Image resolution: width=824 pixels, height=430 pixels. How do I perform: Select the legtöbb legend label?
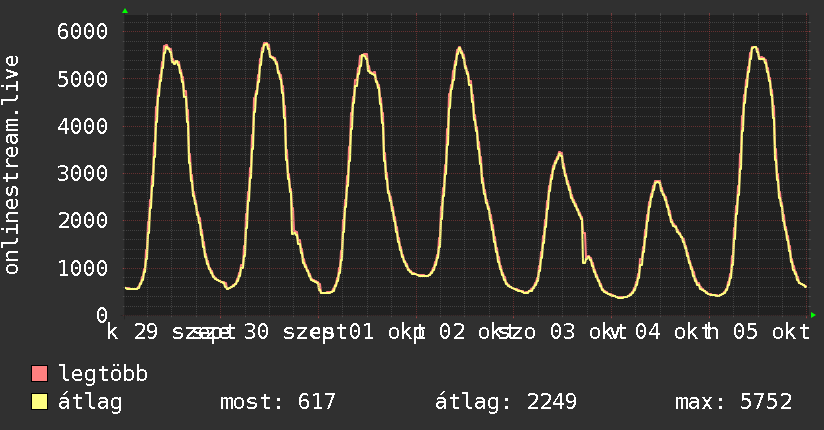coord(103,374)
